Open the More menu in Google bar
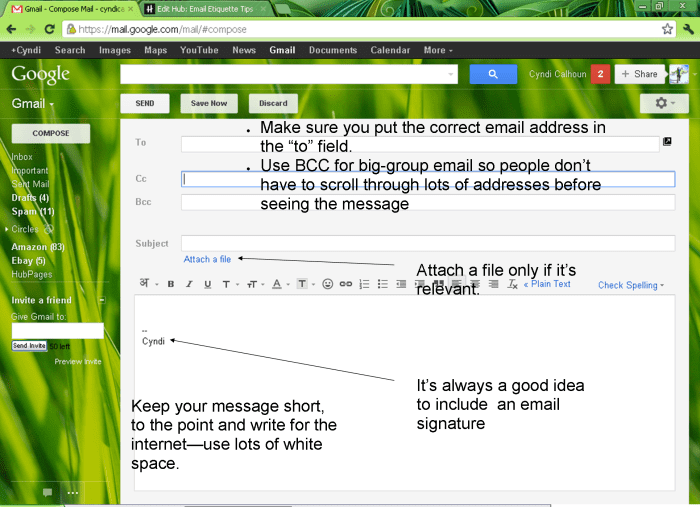 point(438,50)
